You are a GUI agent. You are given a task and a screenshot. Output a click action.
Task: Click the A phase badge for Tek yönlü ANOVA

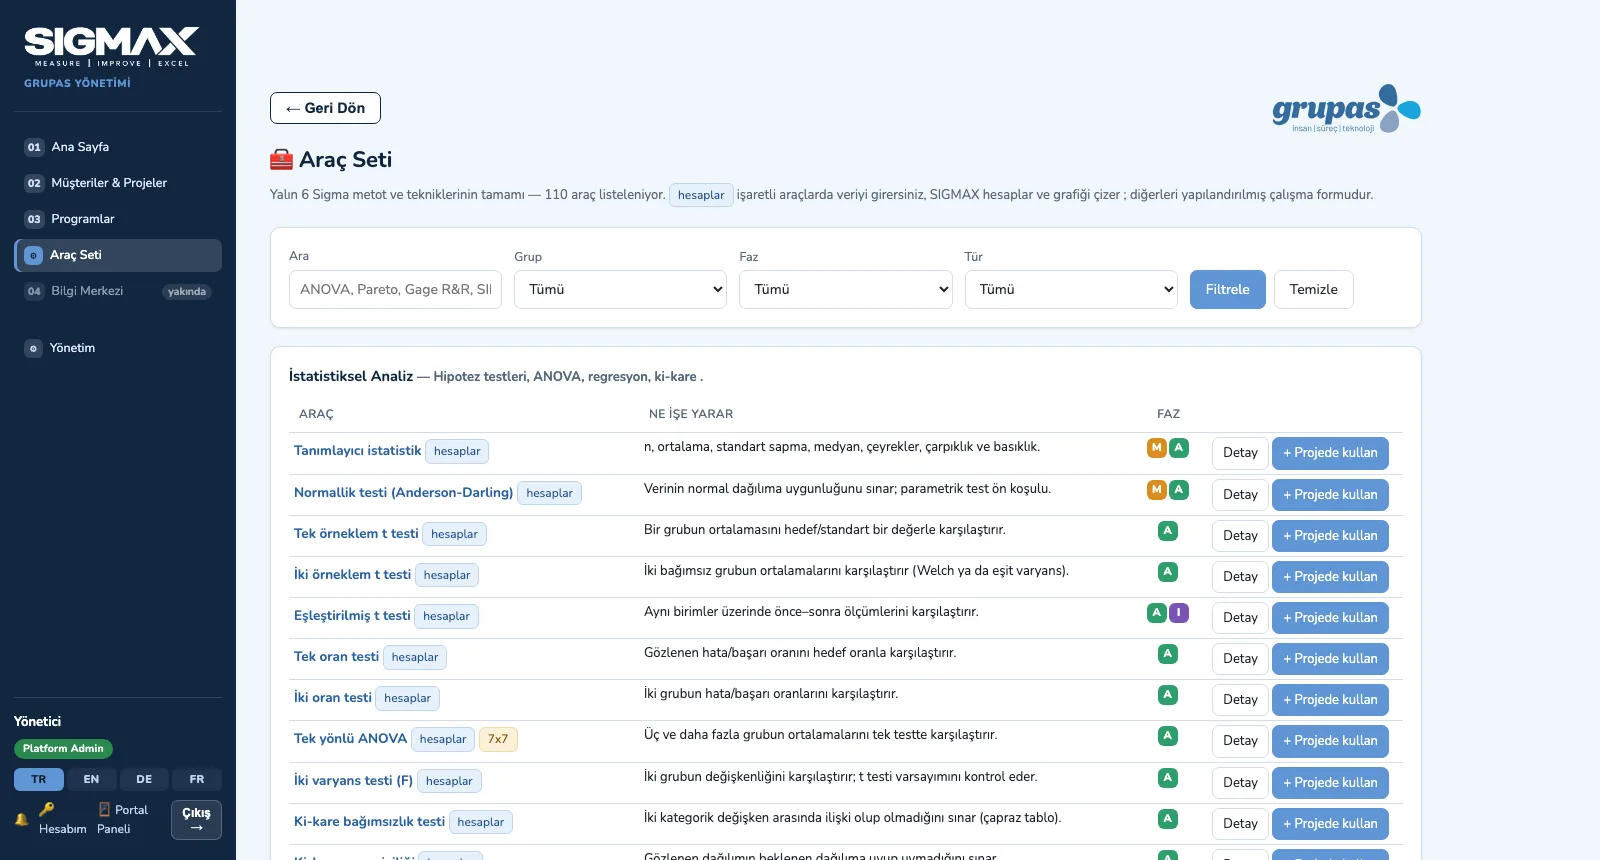[1167, 736]
